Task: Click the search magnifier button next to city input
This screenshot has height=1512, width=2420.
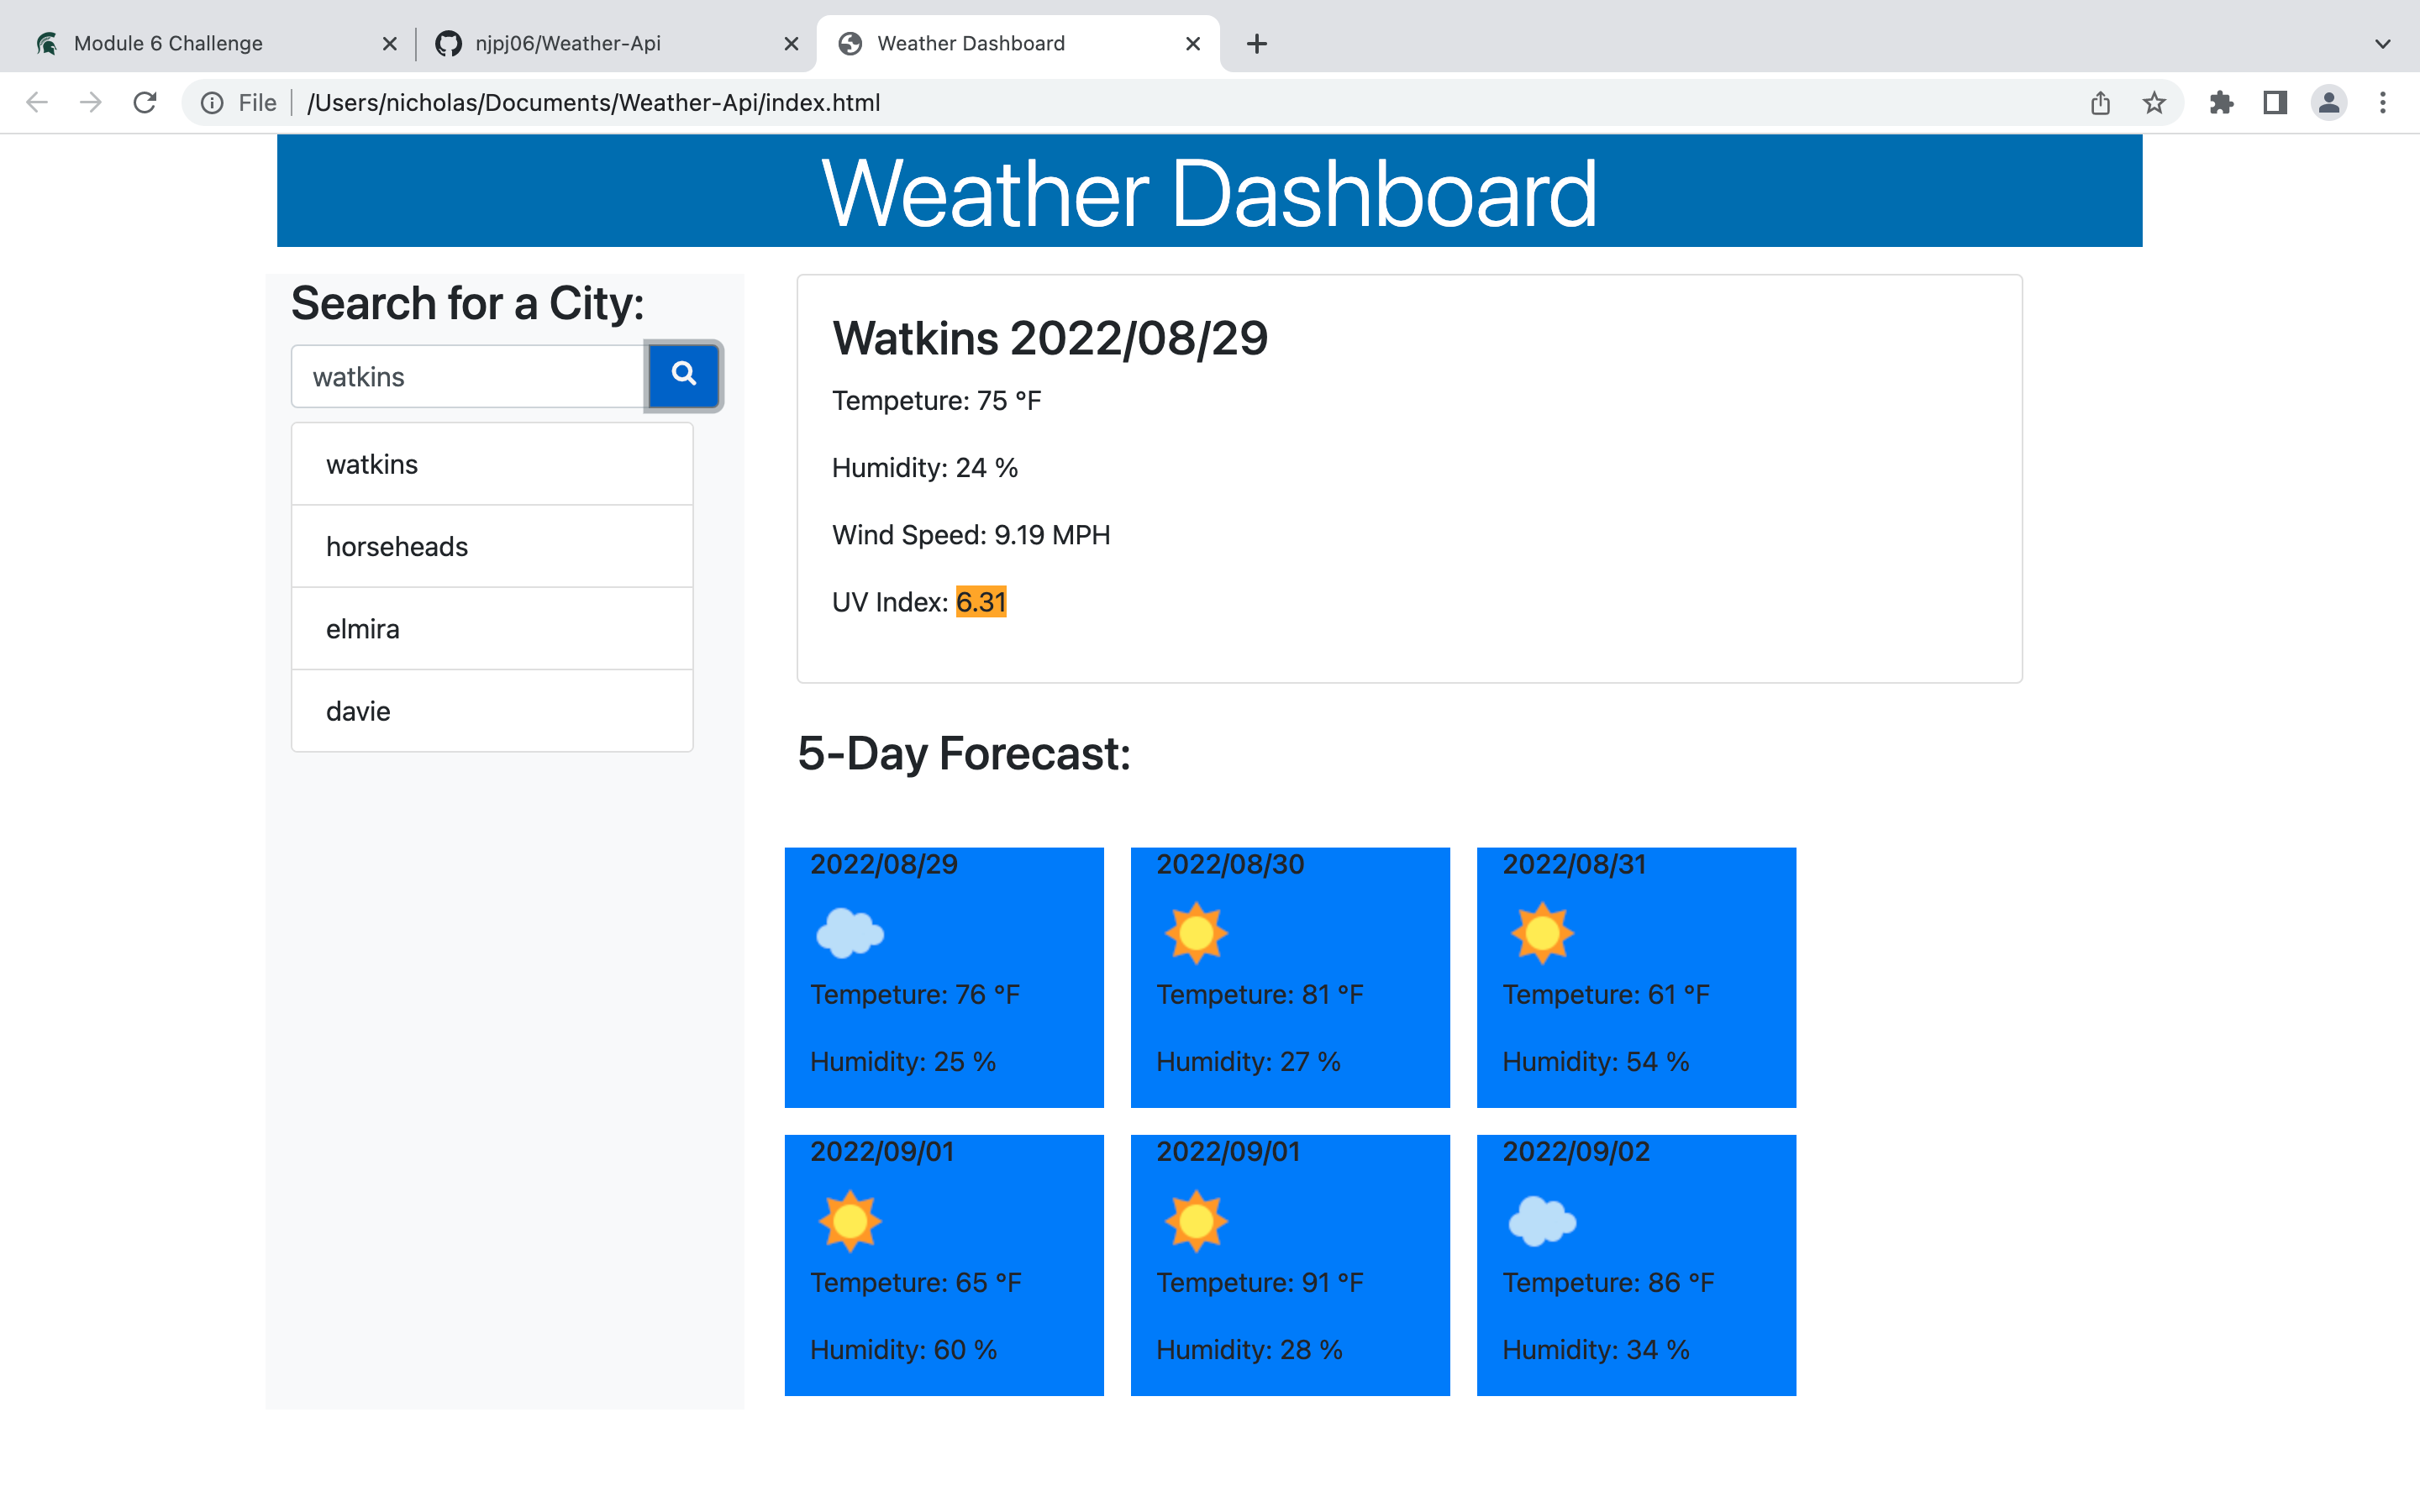Action: (x=683, y=375)
